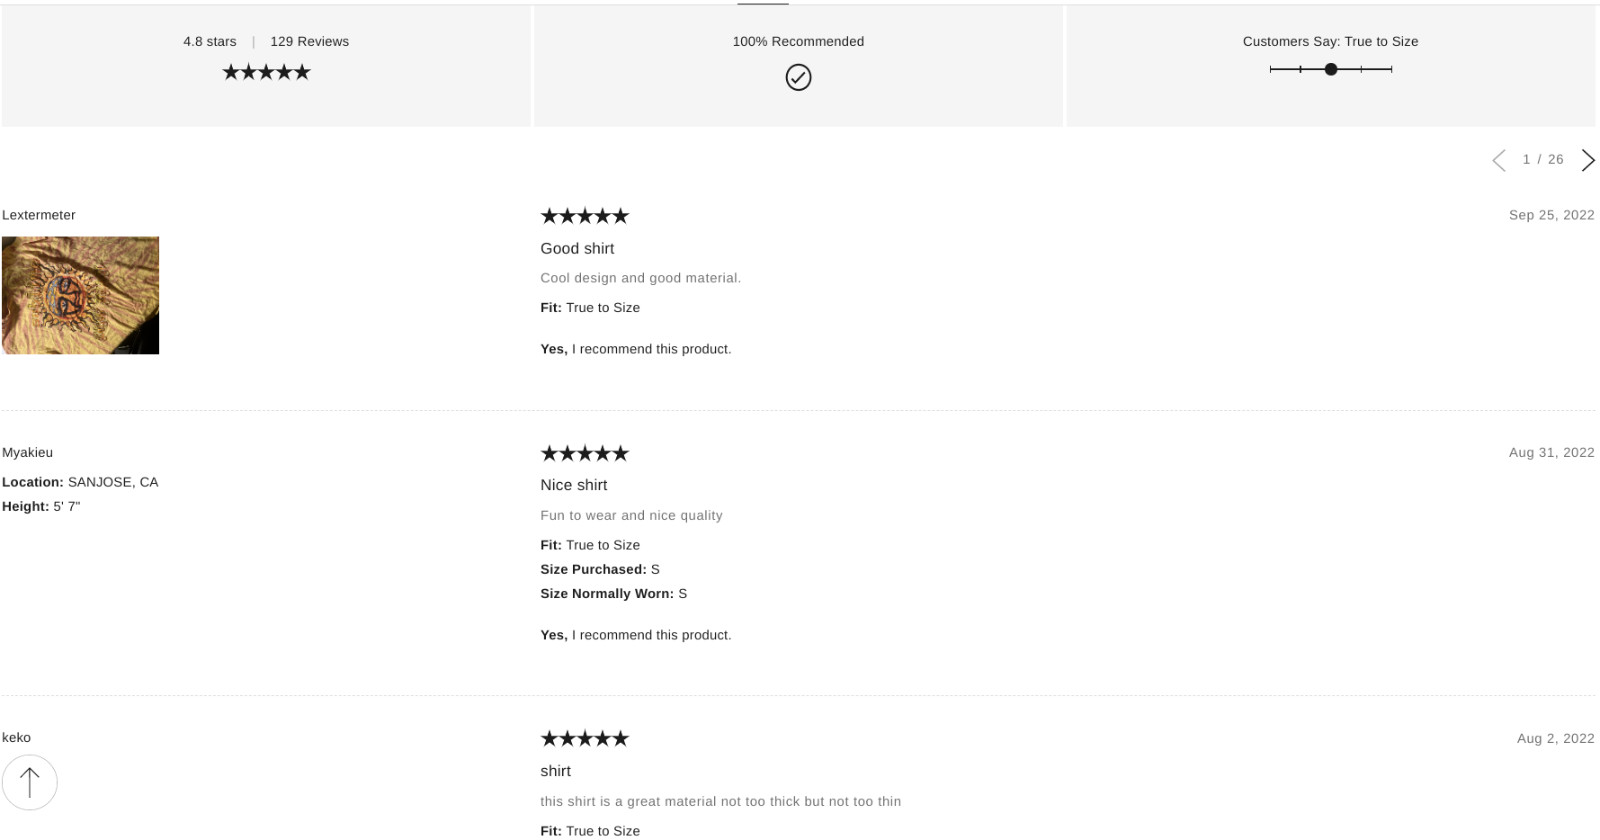The width and height of the screenshot is (1600, 840).
Task: Click the Myakieu reviewer name
Action: pyautogui.click(x=28, y=453)
